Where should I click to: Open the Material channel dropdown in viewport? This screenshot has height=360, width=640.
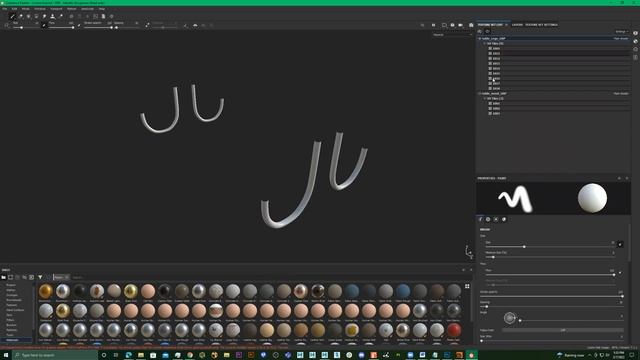tap(452, 35)
